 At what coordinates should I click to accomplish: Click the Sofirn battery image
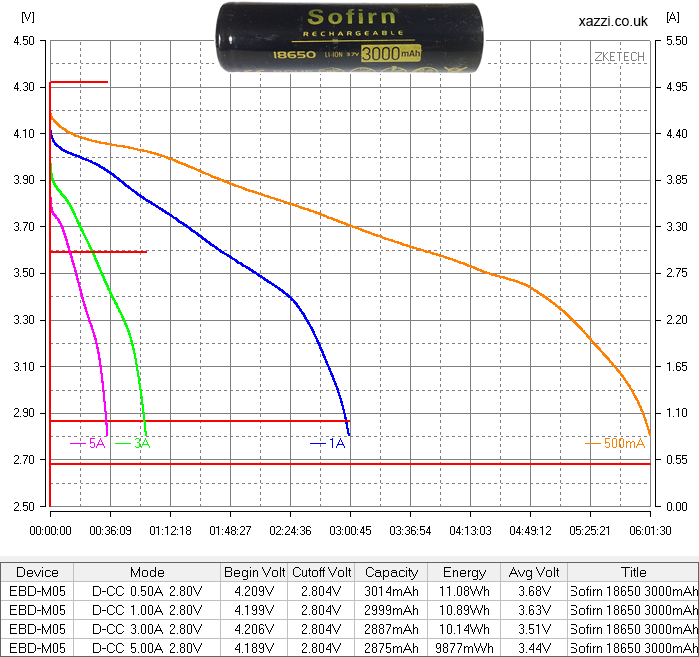coord(349,38)
